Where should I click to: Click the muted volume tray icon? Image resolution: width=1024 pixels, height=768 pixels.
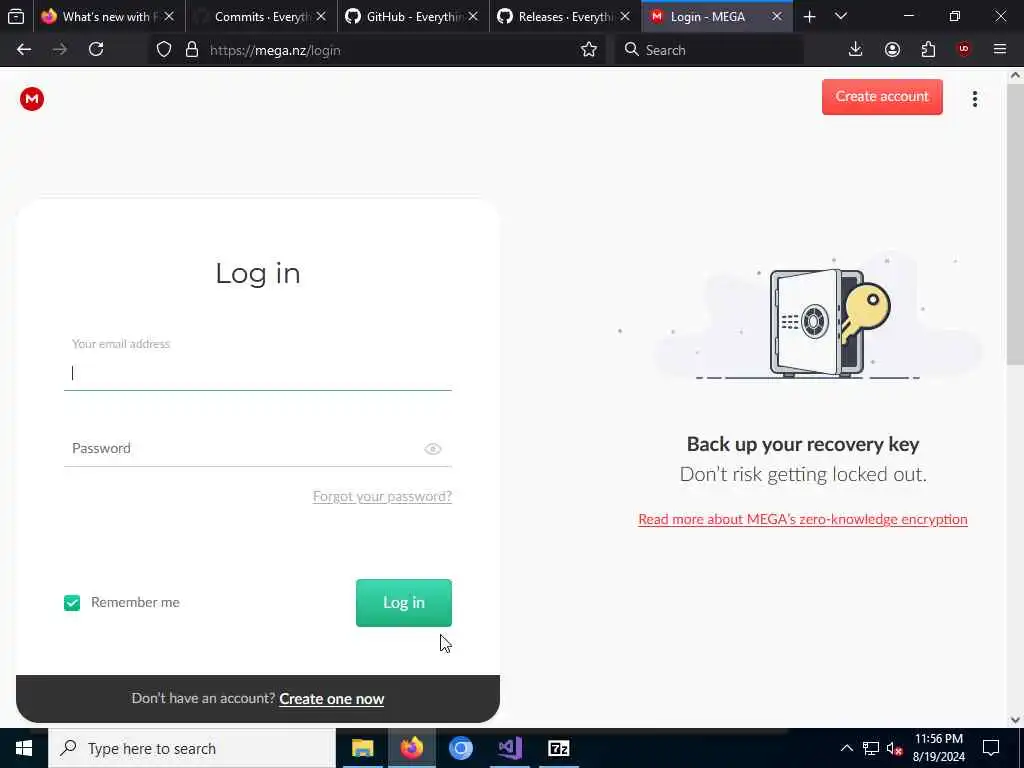pos(895,748)
